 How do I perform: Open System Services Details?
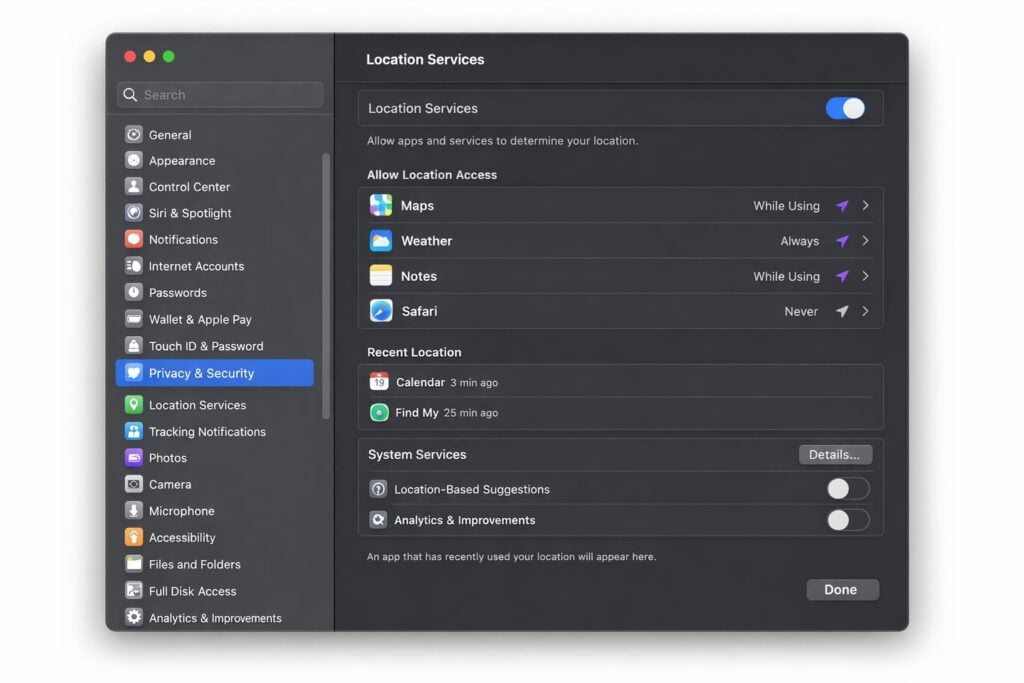pos(835,454)
